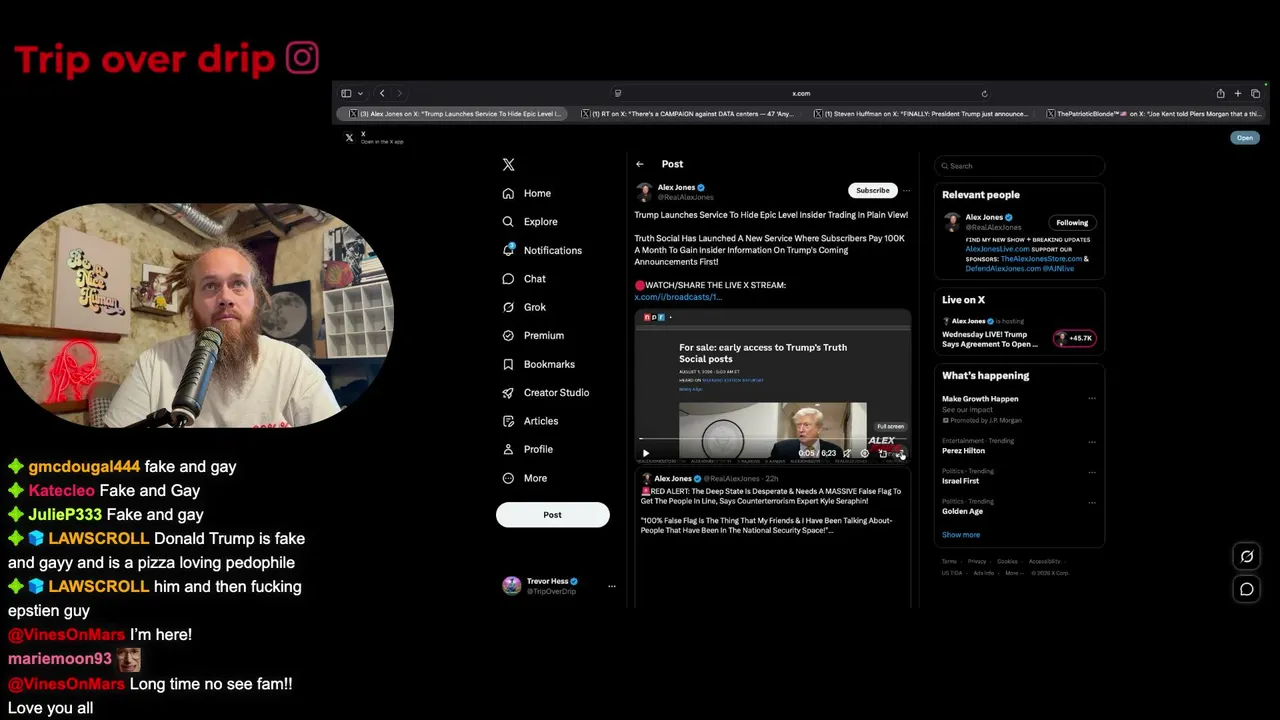1280x720 pixels.
Task: Subscribe to Alex Jones
Action: click(x=872, y=190)
